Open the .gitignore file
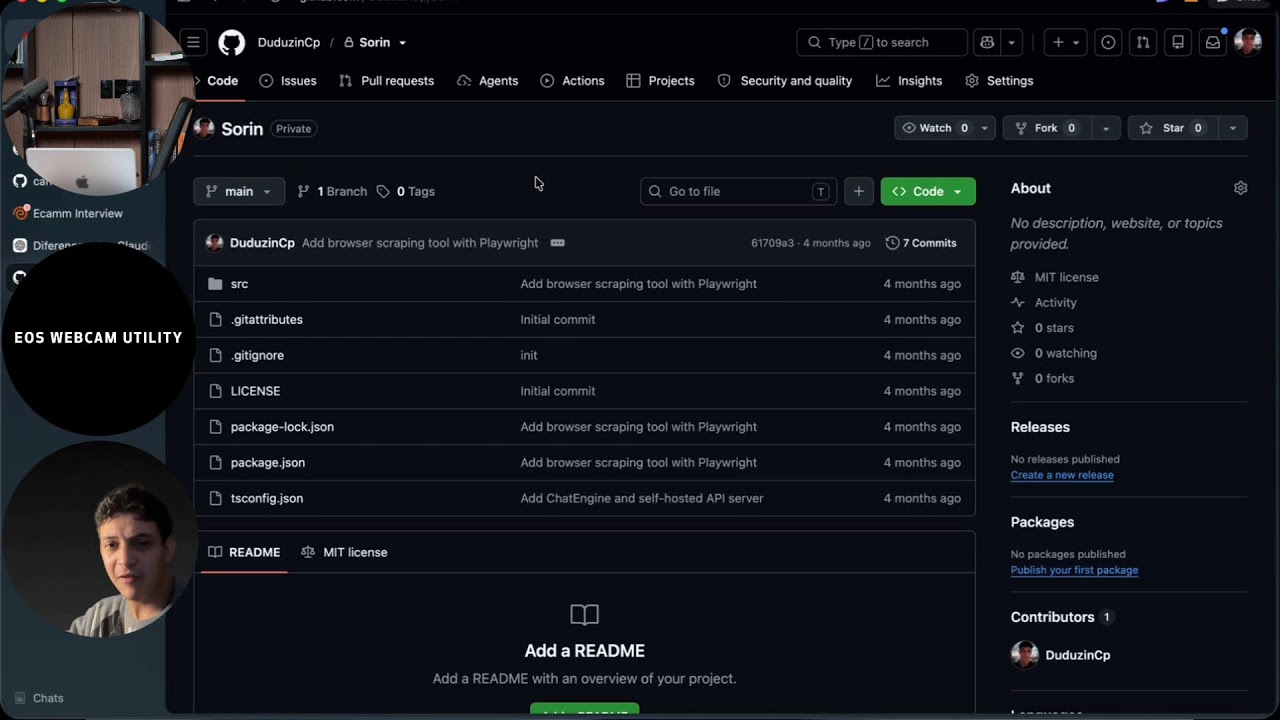1280x720 pixels. tap(257, 355)
